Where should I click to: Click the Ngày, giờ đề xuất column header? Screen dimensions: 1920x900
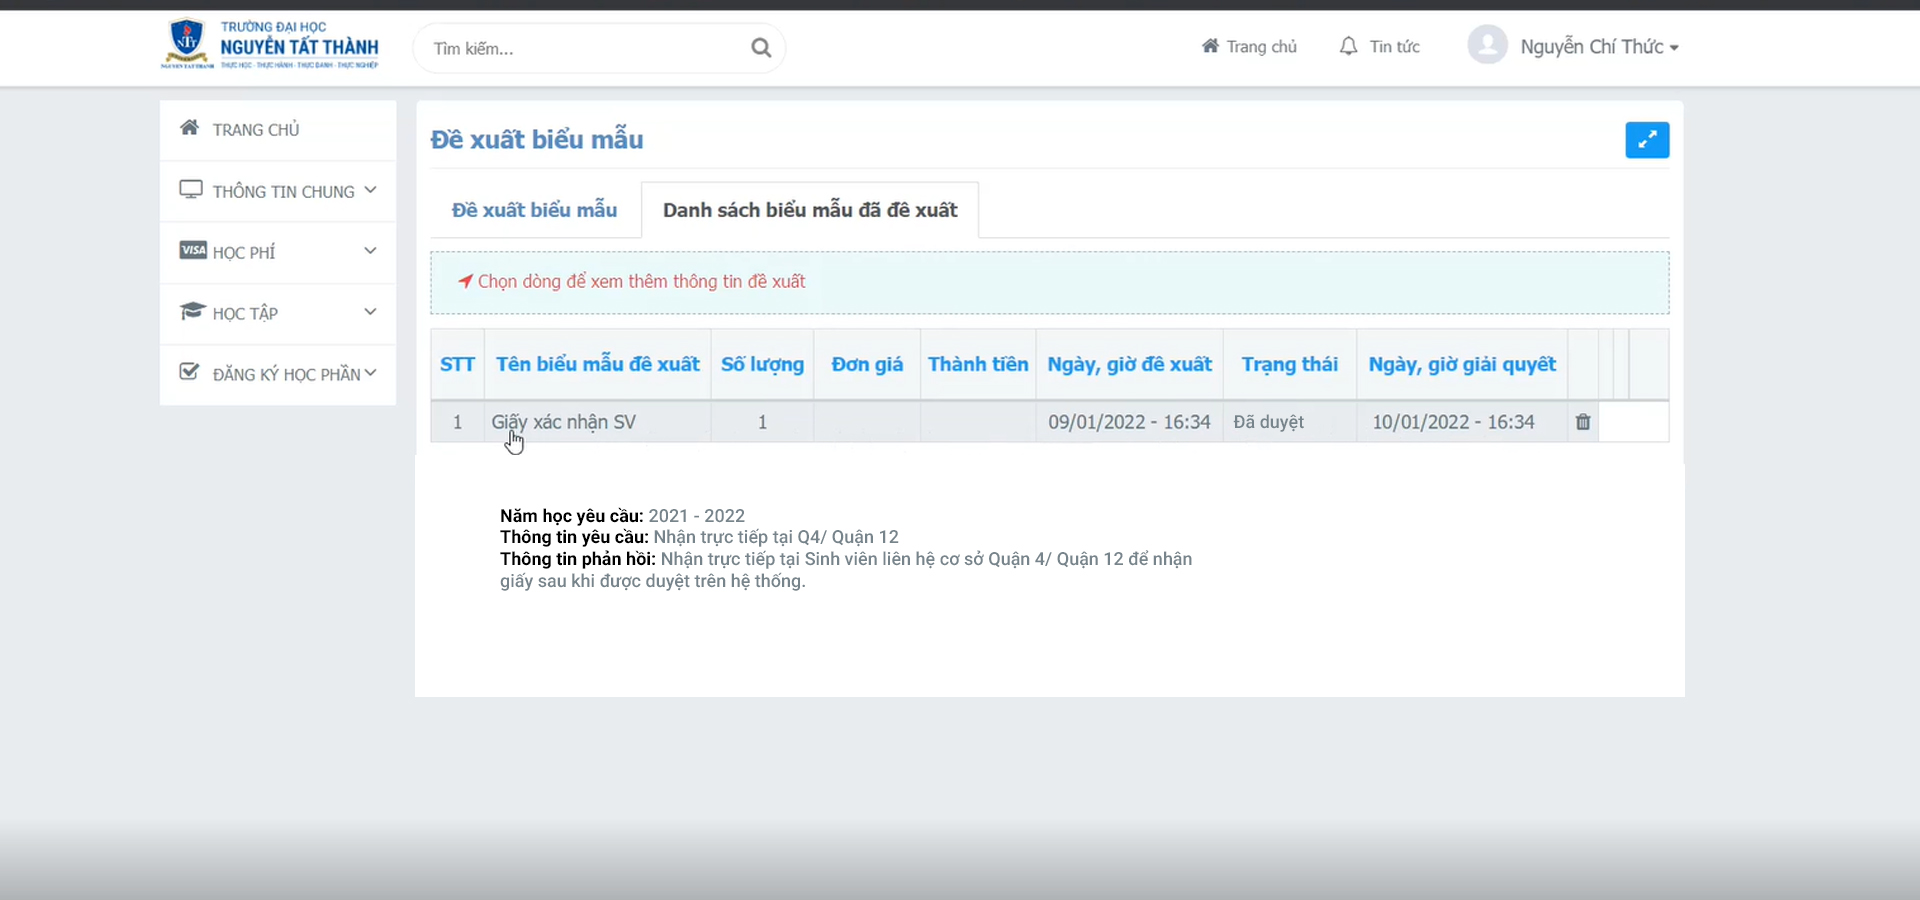click(x=1129, y=365)
